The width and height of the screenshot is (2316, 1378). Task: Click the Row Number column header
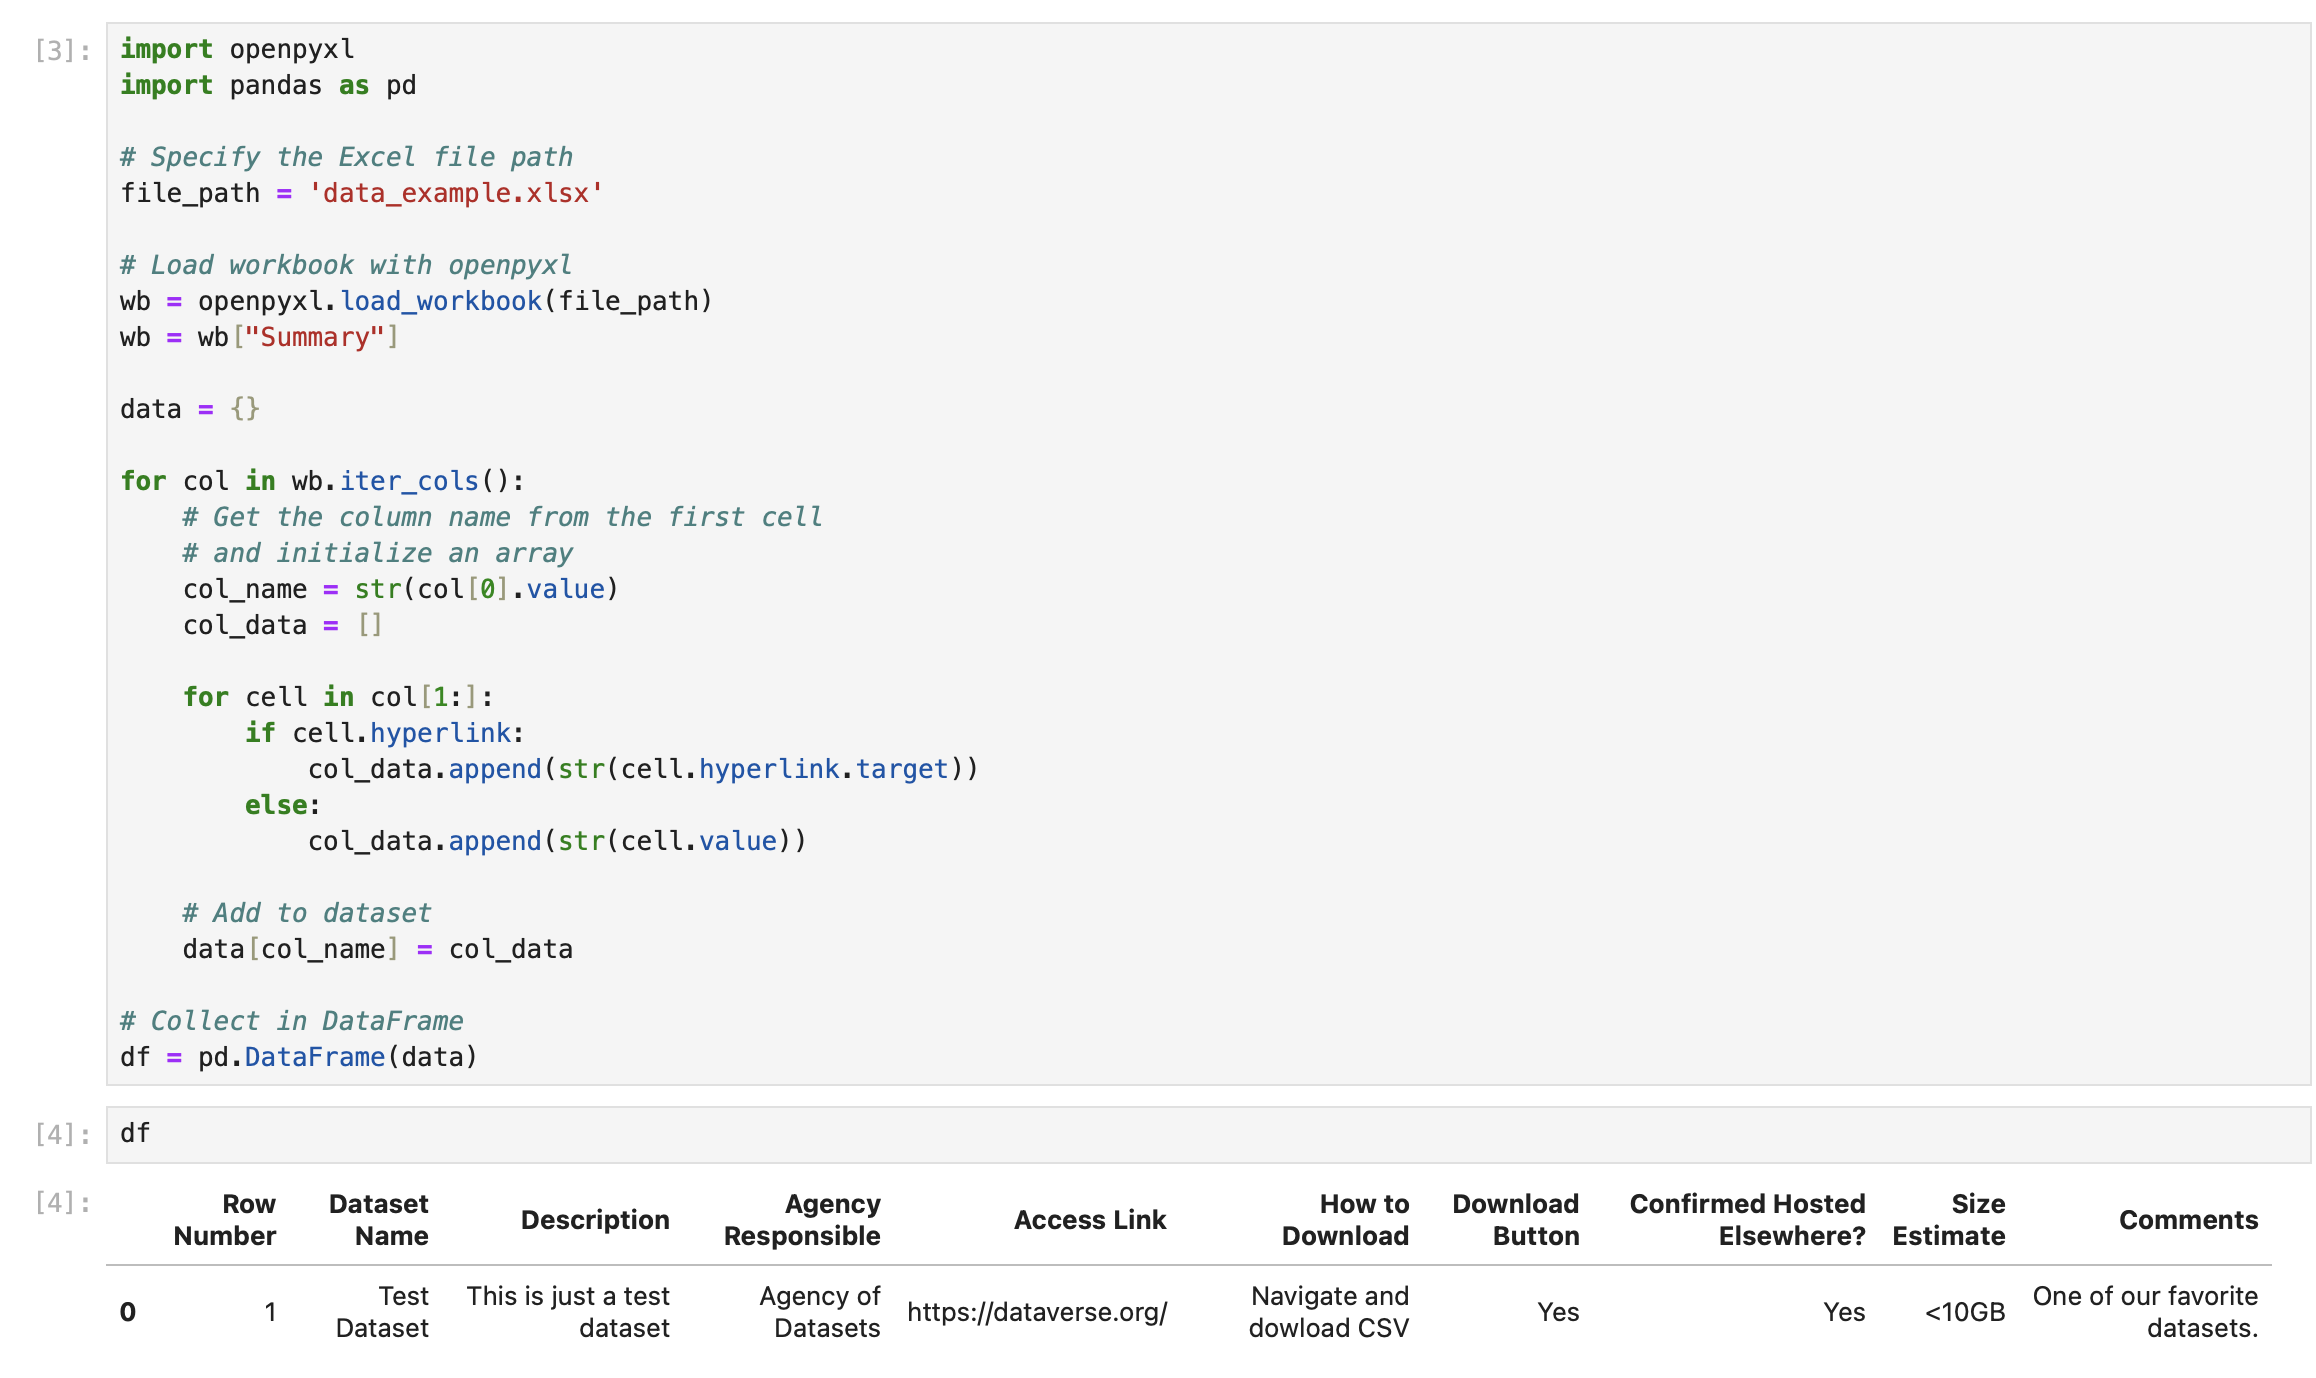pos(225,1219)
